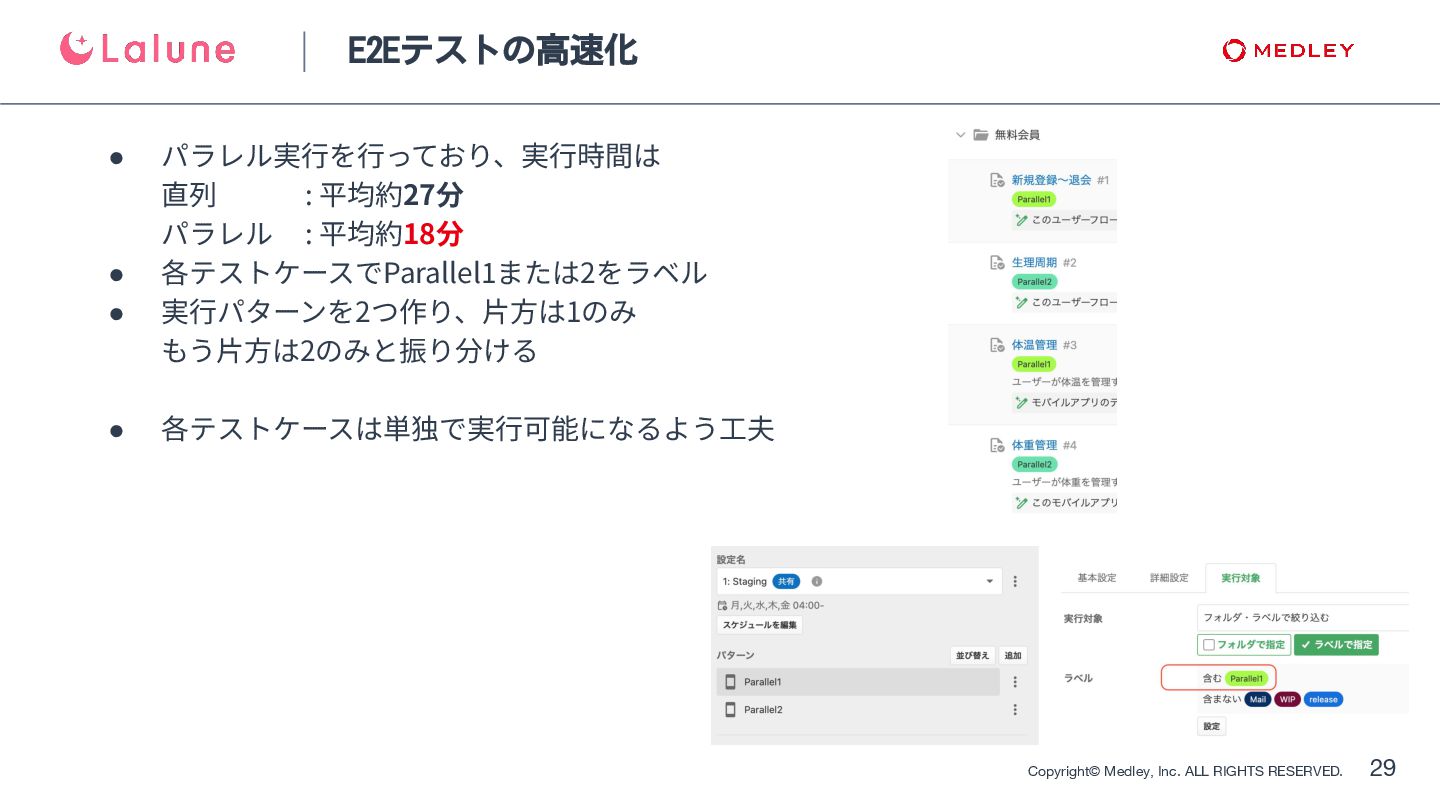This screenshot has width=1440, height=810.
Task: Click the test case icon beside 体温管理
Action: [x=996, y=345]
